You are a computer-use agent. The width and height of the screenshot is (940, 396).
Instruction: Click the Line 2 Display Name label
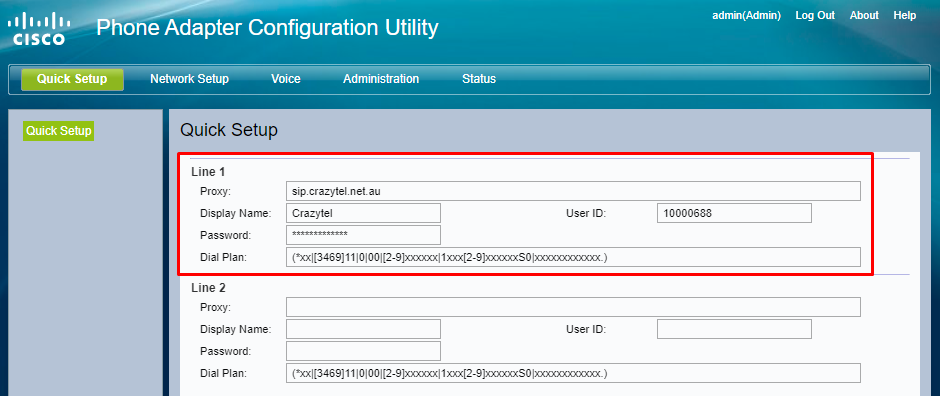tap(236, 329)
